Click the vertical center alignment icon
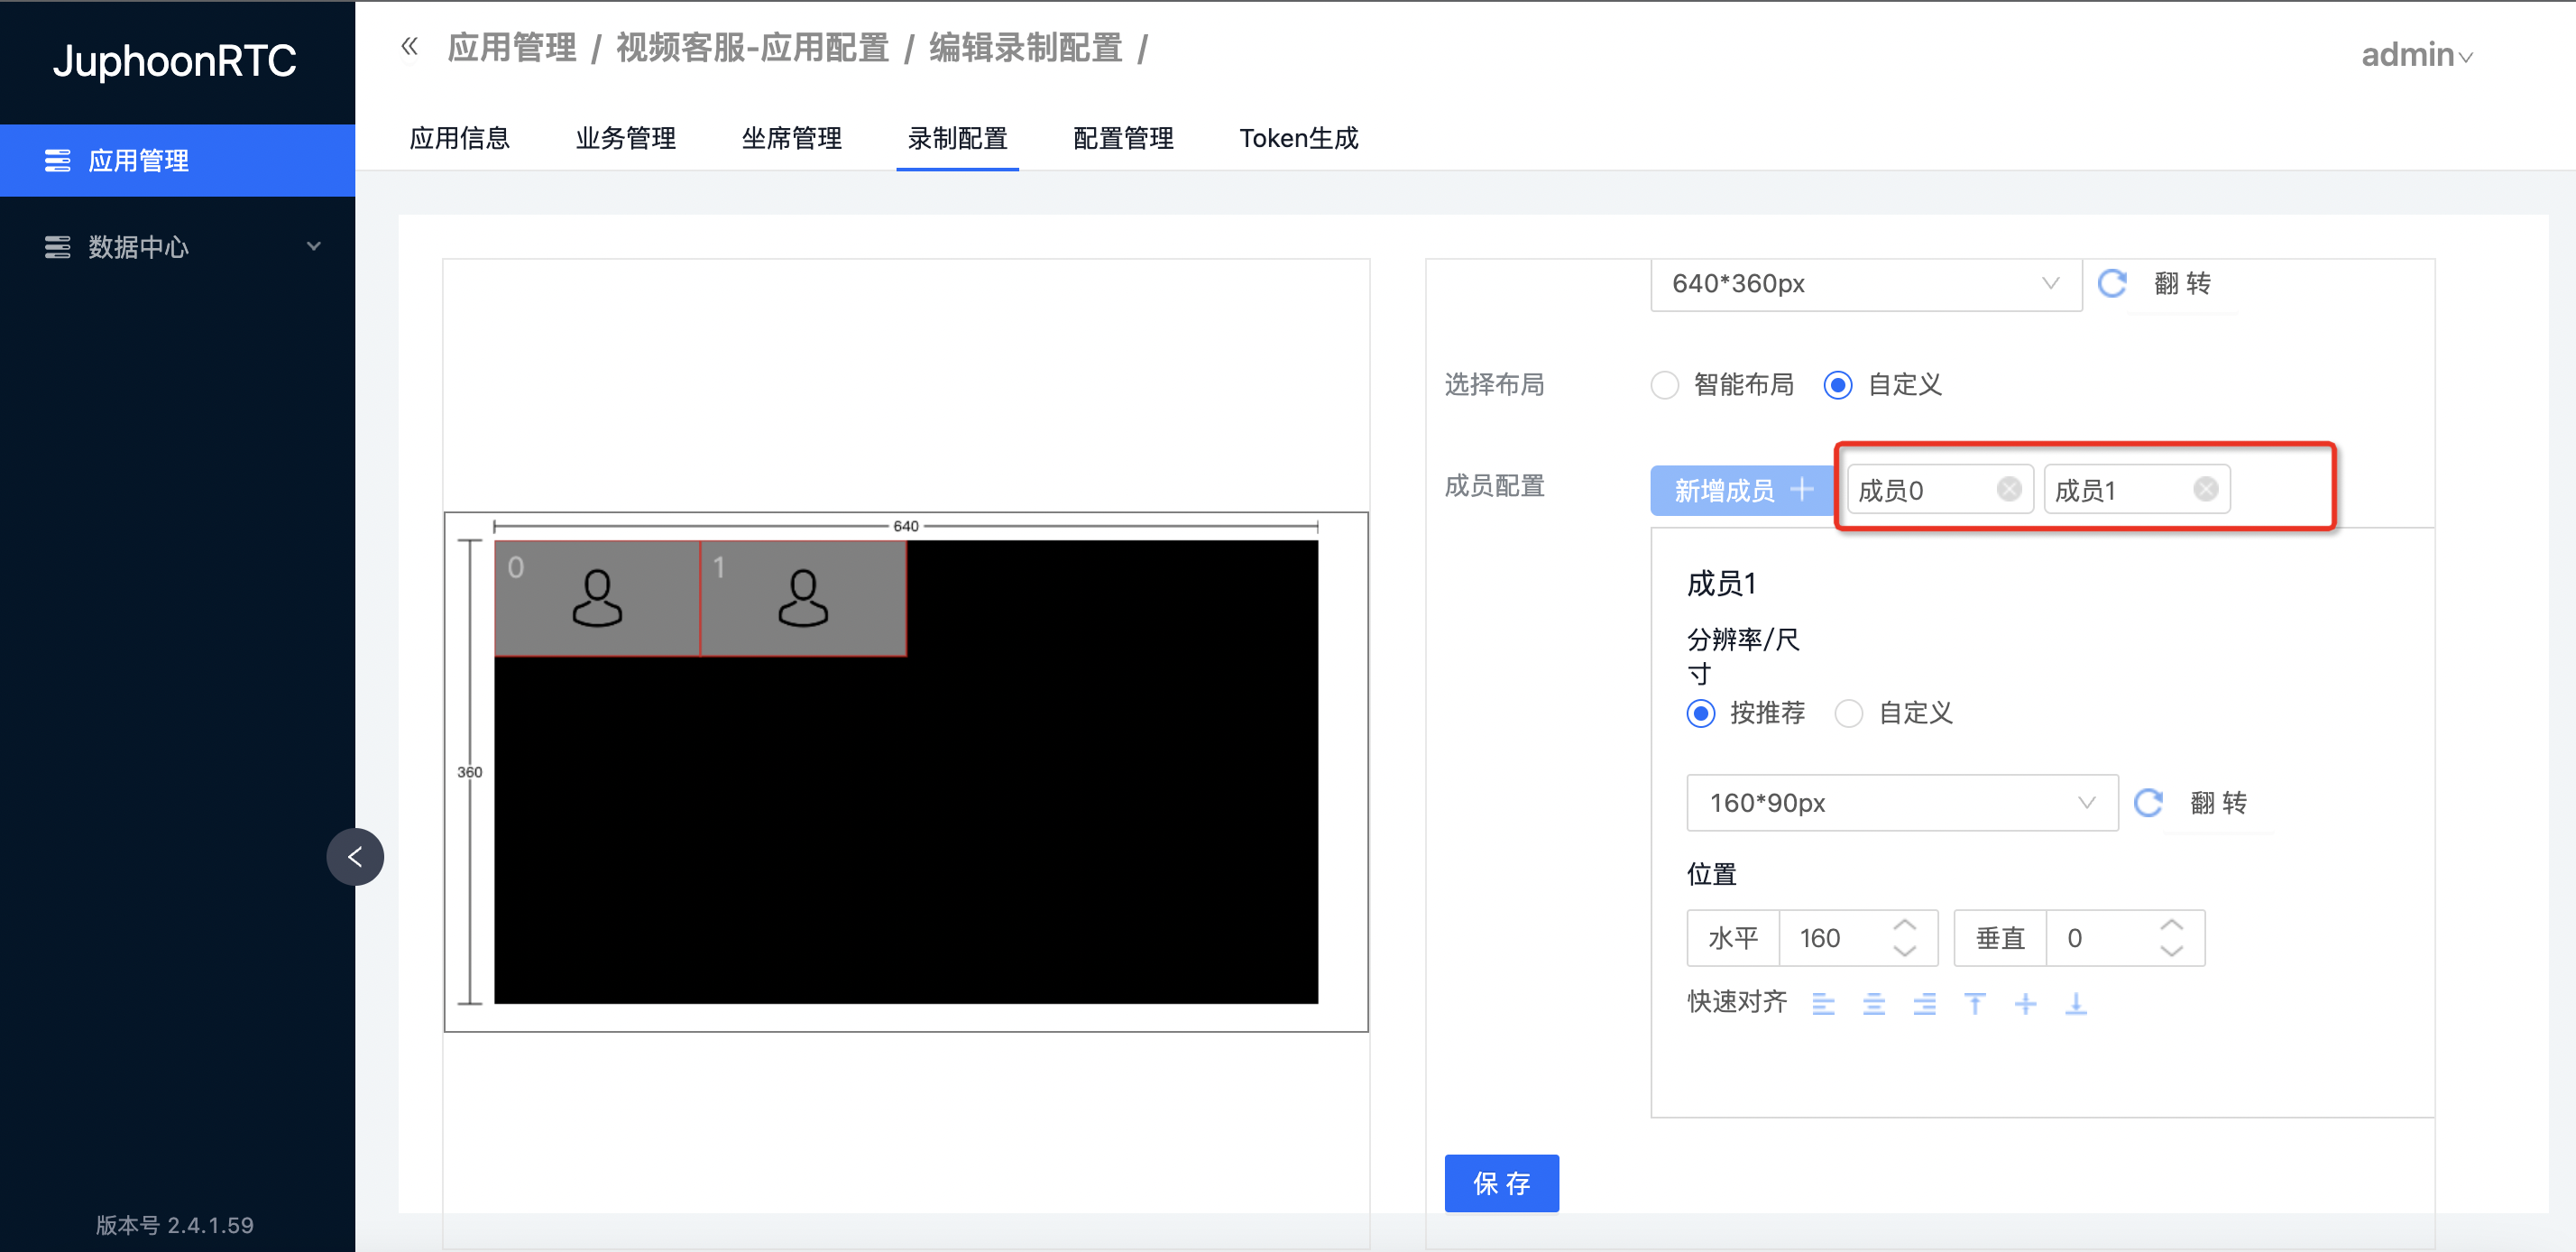Screen dimensions: 2576x1252 click(2025, 1004)
